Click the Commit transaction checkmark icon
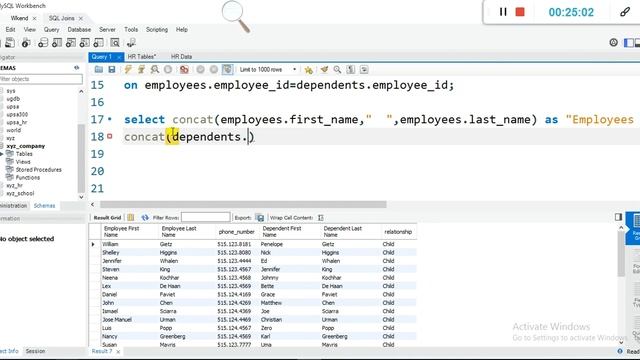Viewport: 640px width, 360px height. point(200,69)
